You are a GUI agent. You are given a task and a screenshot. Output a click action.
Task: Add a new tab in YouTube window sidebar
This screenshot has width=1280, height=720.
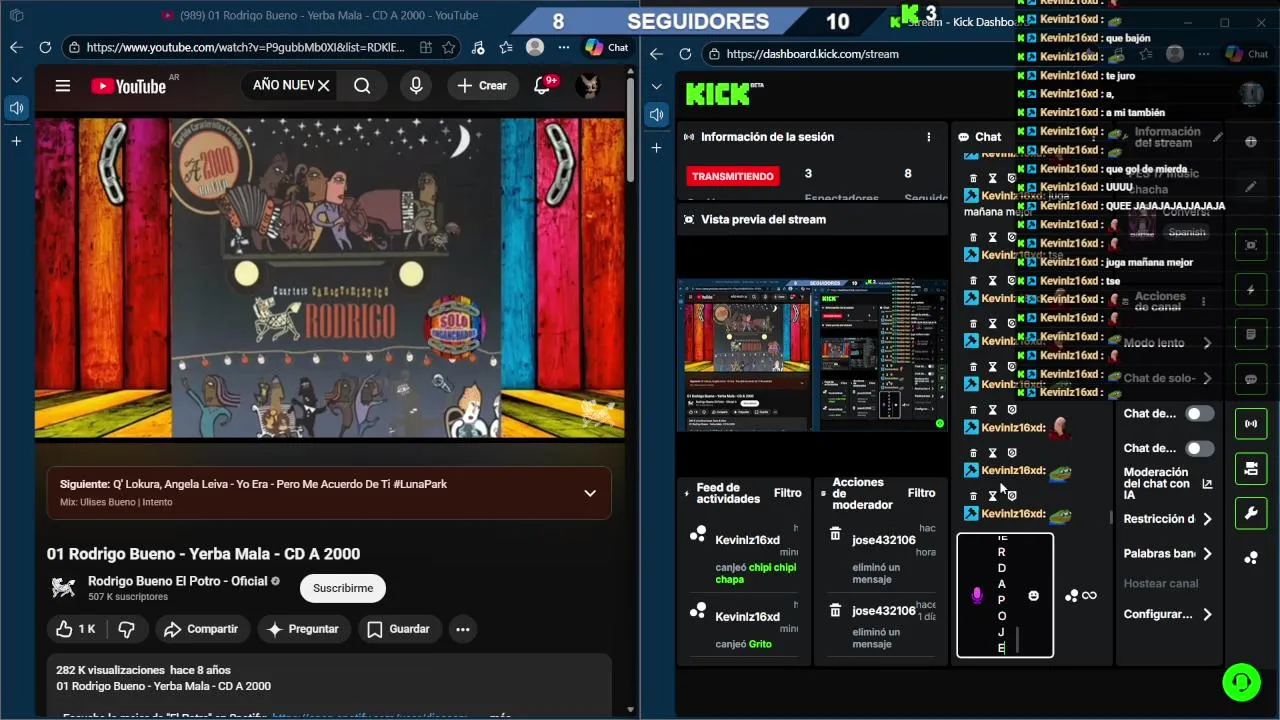16,141
